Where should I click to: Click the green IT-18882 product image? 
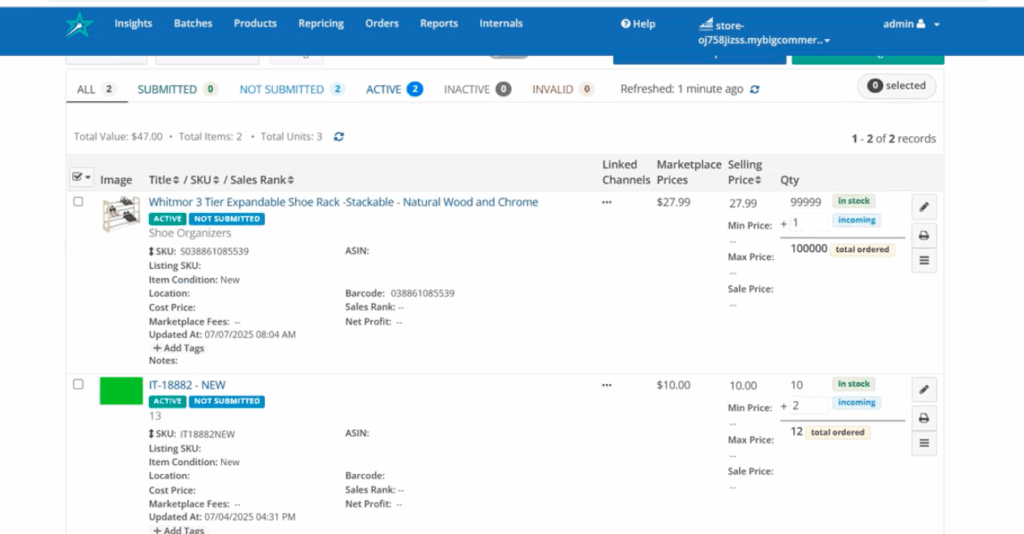pos(121,391)
